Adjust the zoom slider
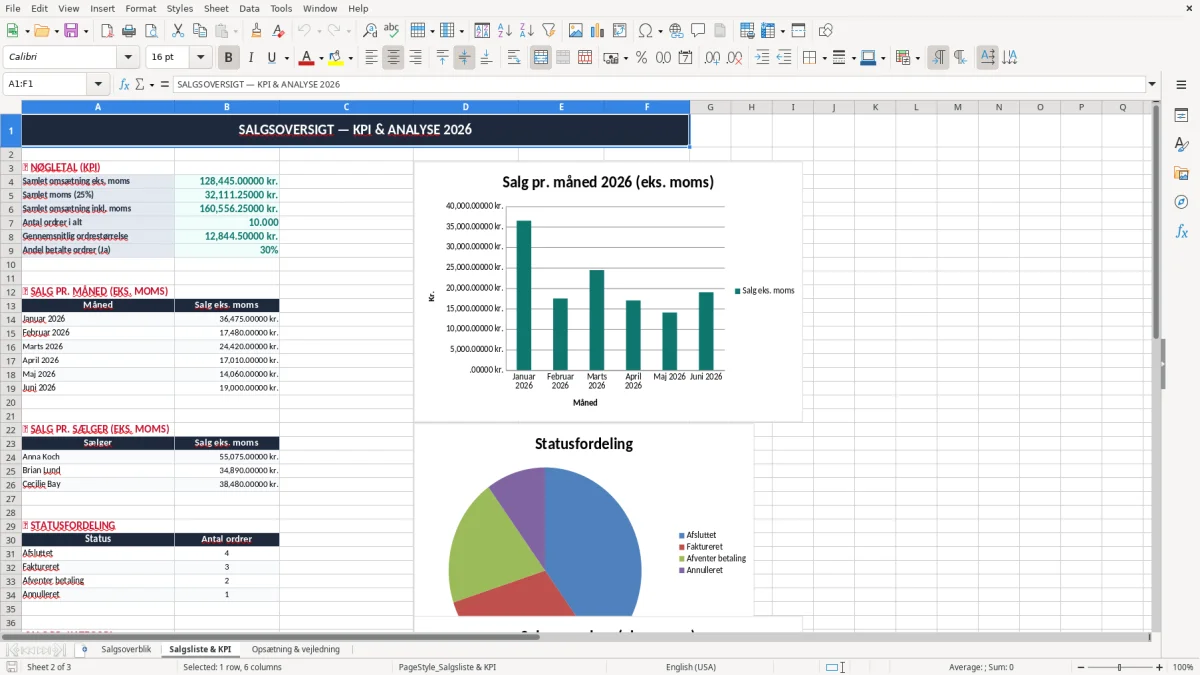 [1118, 667]
